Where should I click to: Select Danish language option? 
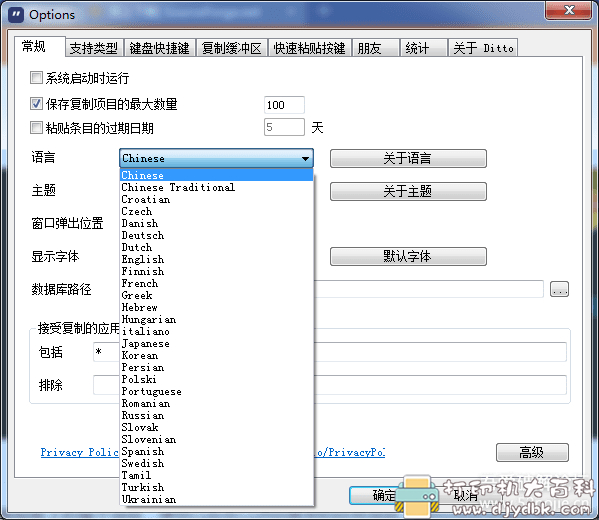pyautogui.click(x=217, y=223)
